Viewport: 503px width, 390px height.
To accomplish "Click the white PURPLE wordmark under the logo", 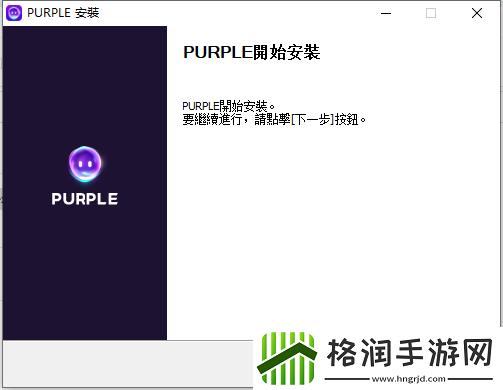I will 85,199.
